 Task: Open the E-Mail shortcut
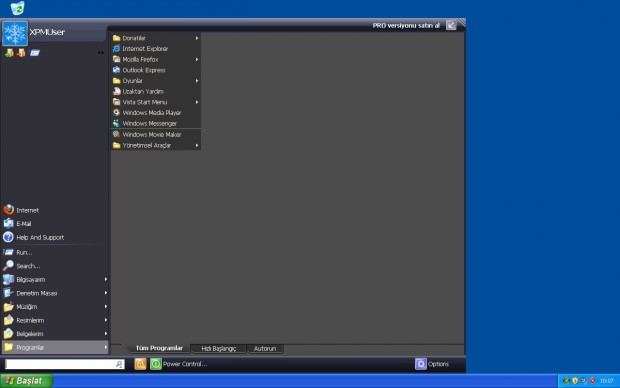tap(55, 223)
